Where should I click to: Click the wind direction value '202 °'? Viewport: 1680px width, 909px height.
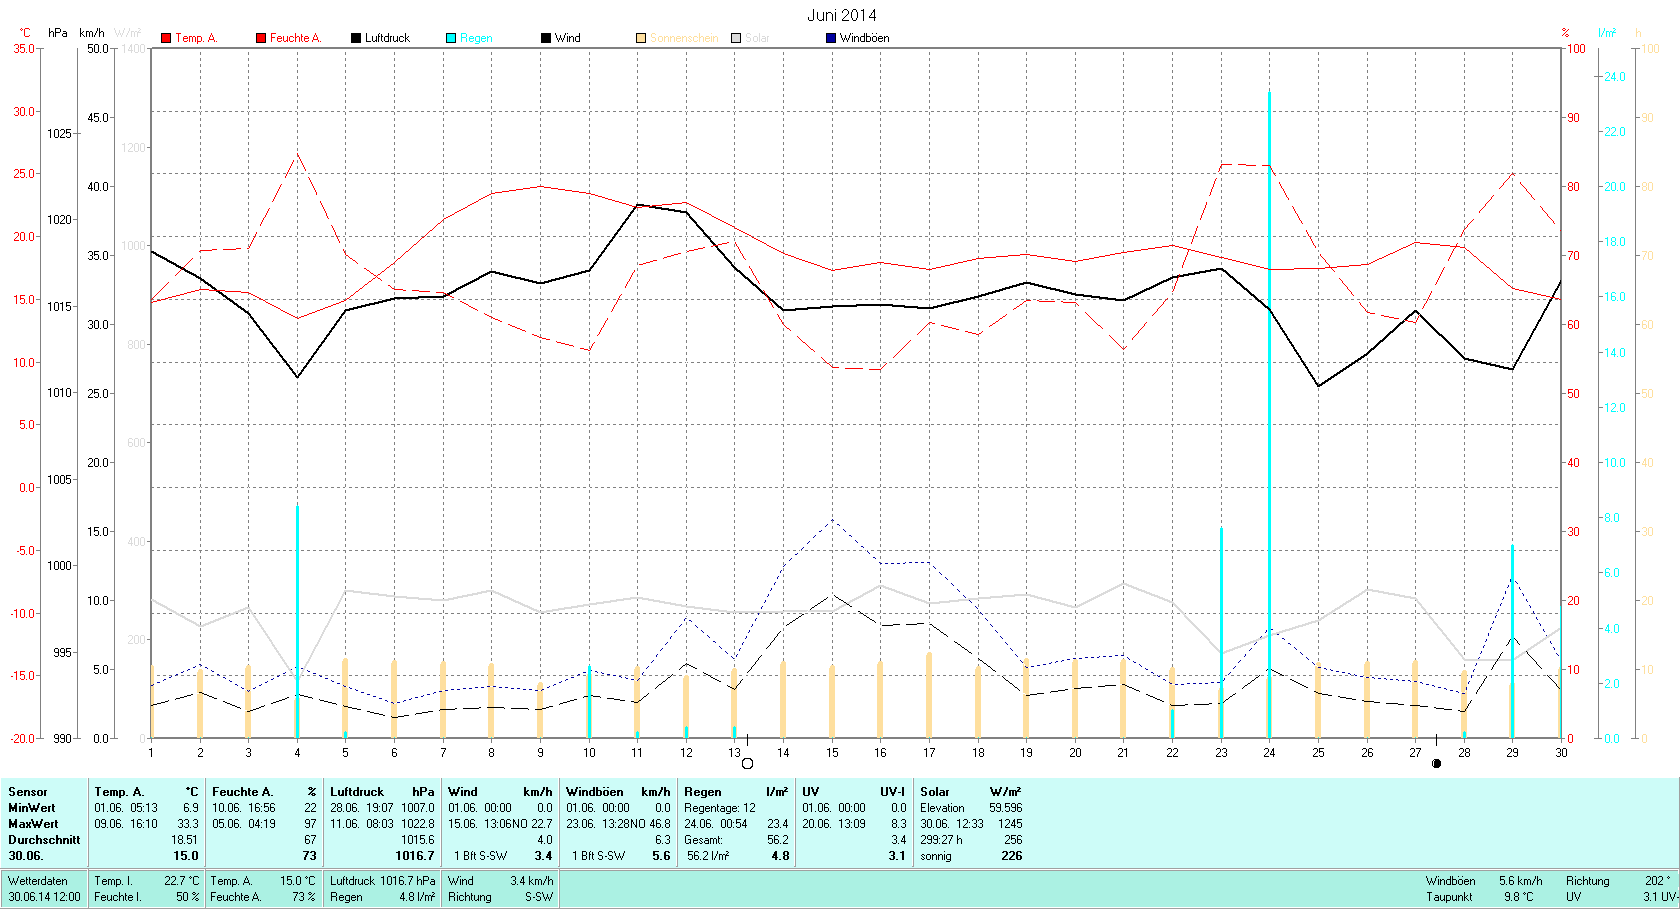(1657, 881)
